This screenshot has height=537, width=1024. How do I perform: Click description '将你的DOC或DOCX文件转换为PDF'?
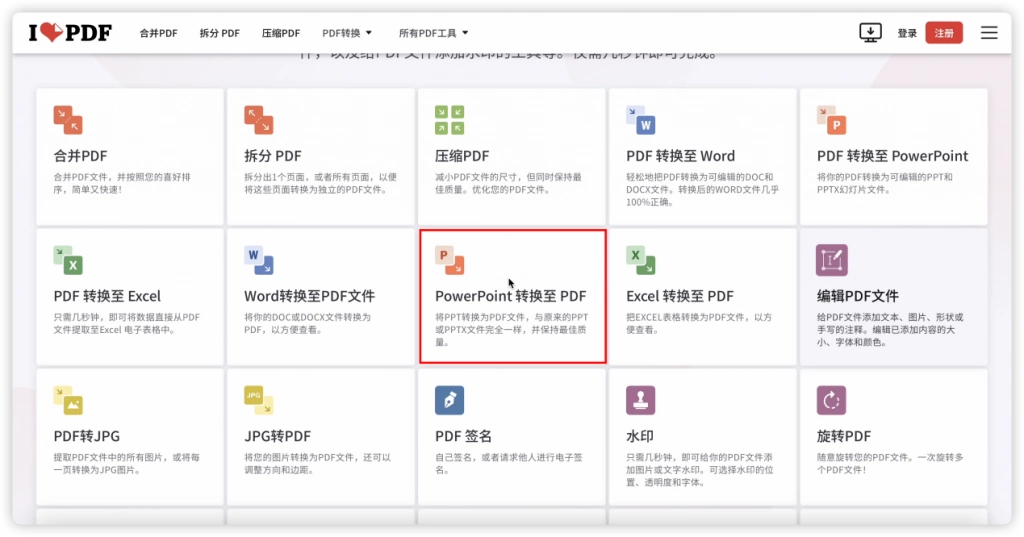[x=308, y=323]
